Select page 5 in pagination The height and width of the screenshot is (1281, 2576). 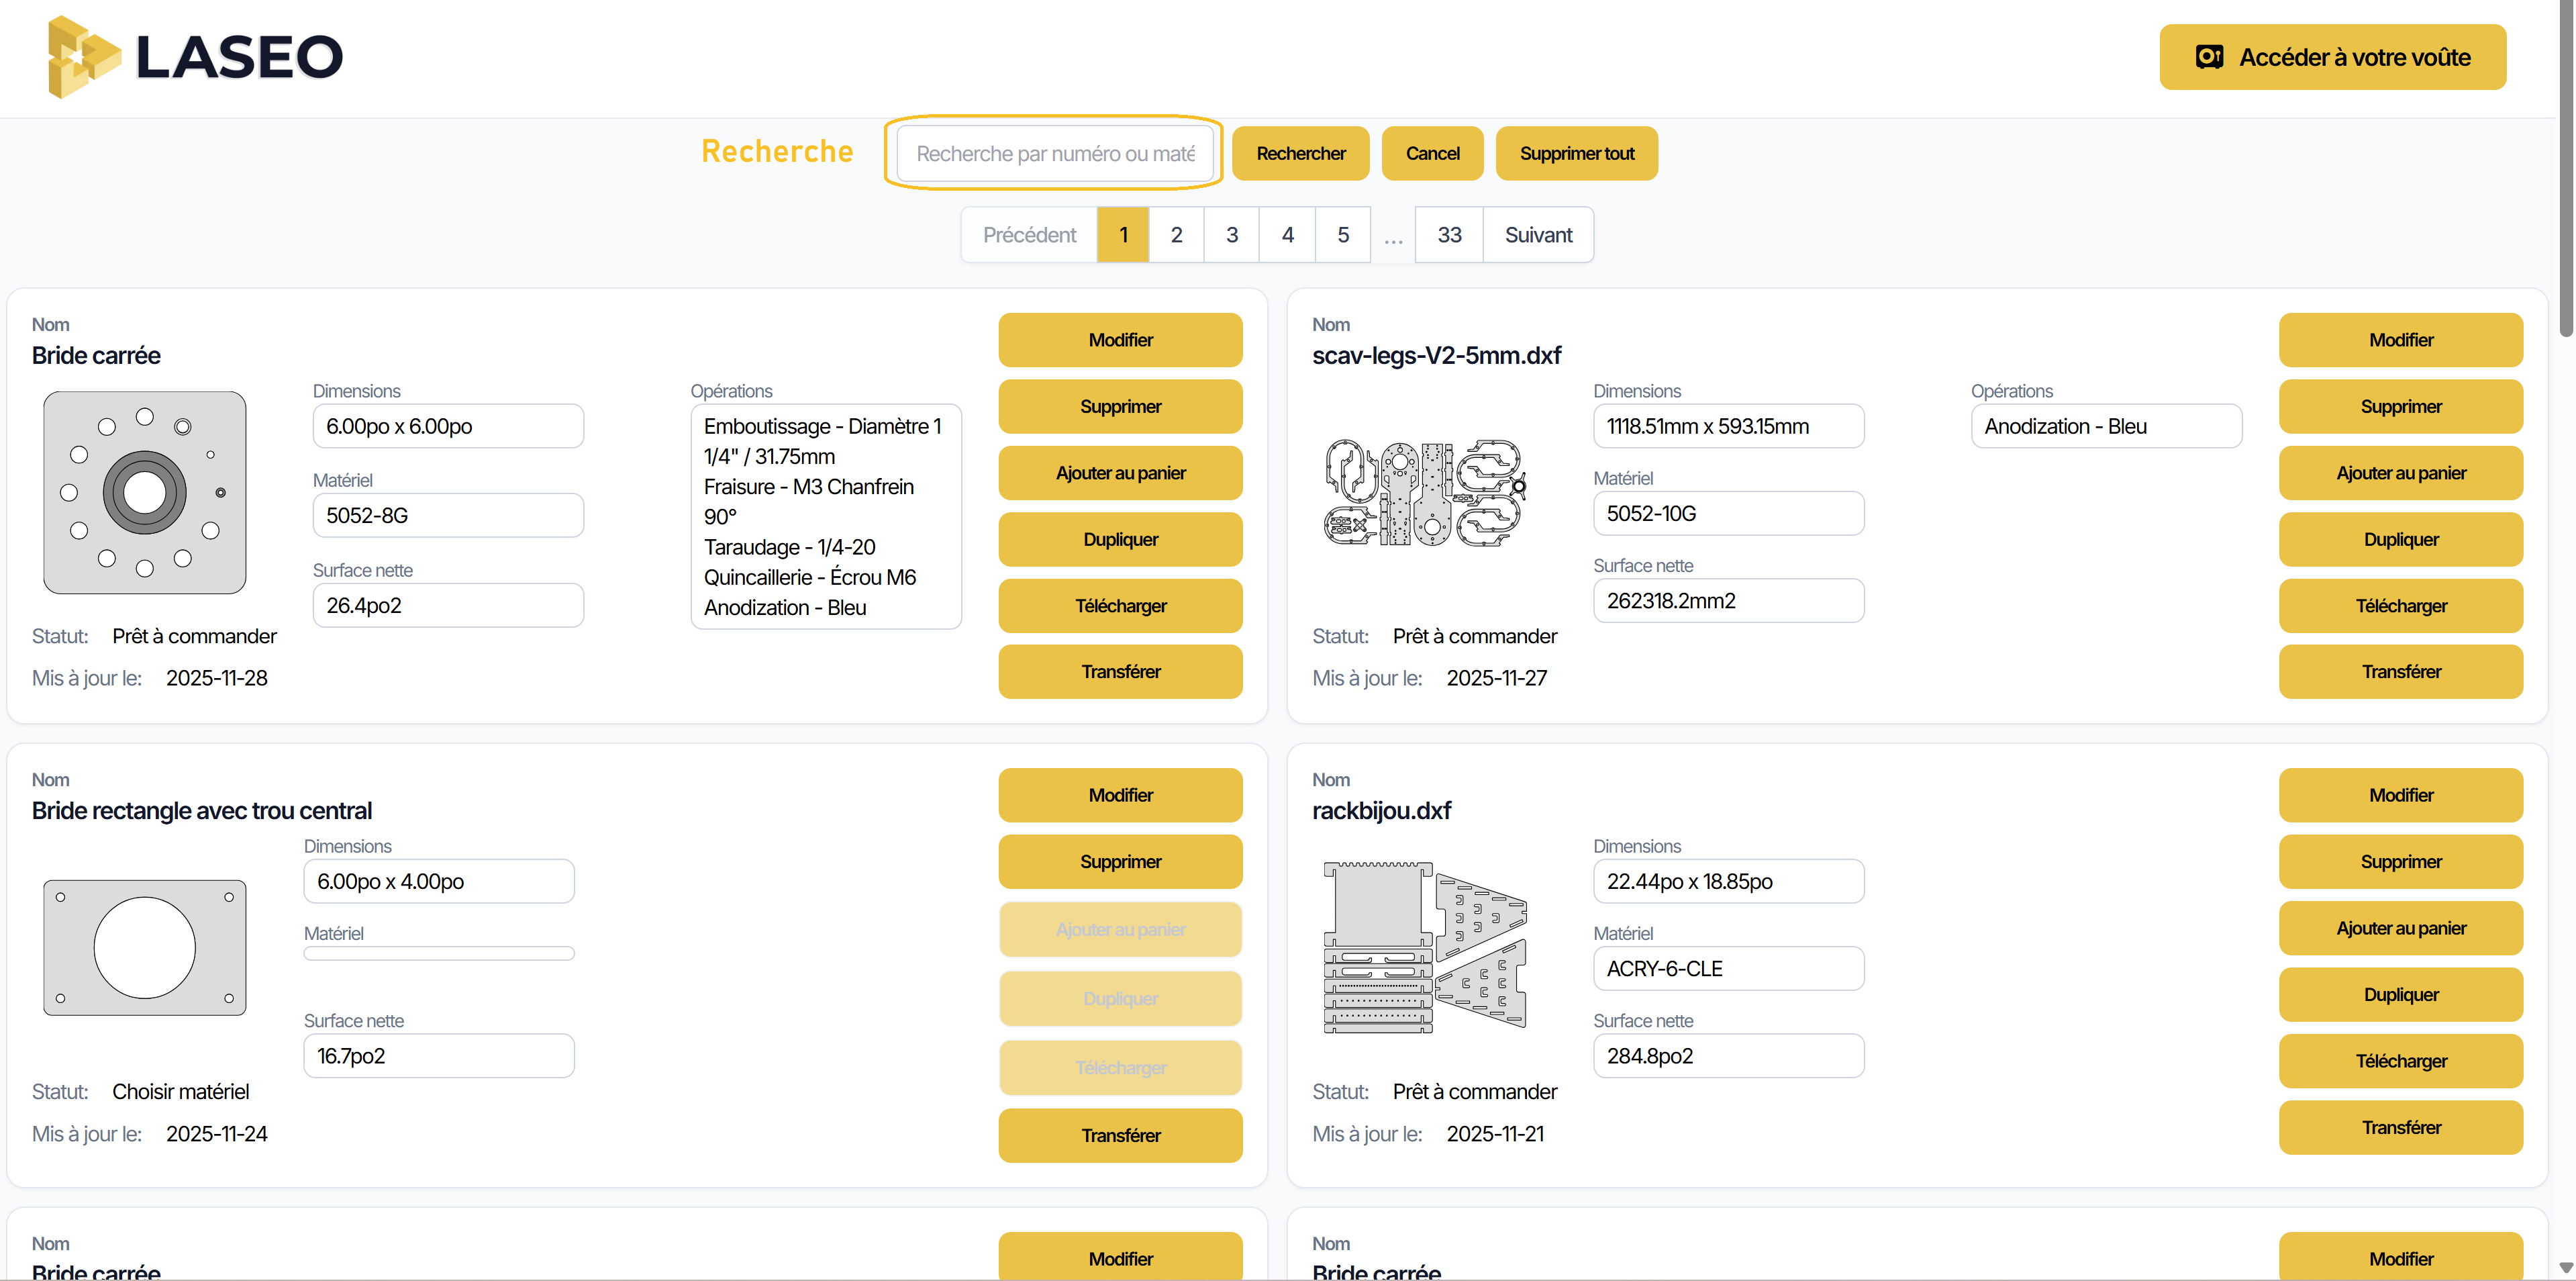[x=1342, y=235]
